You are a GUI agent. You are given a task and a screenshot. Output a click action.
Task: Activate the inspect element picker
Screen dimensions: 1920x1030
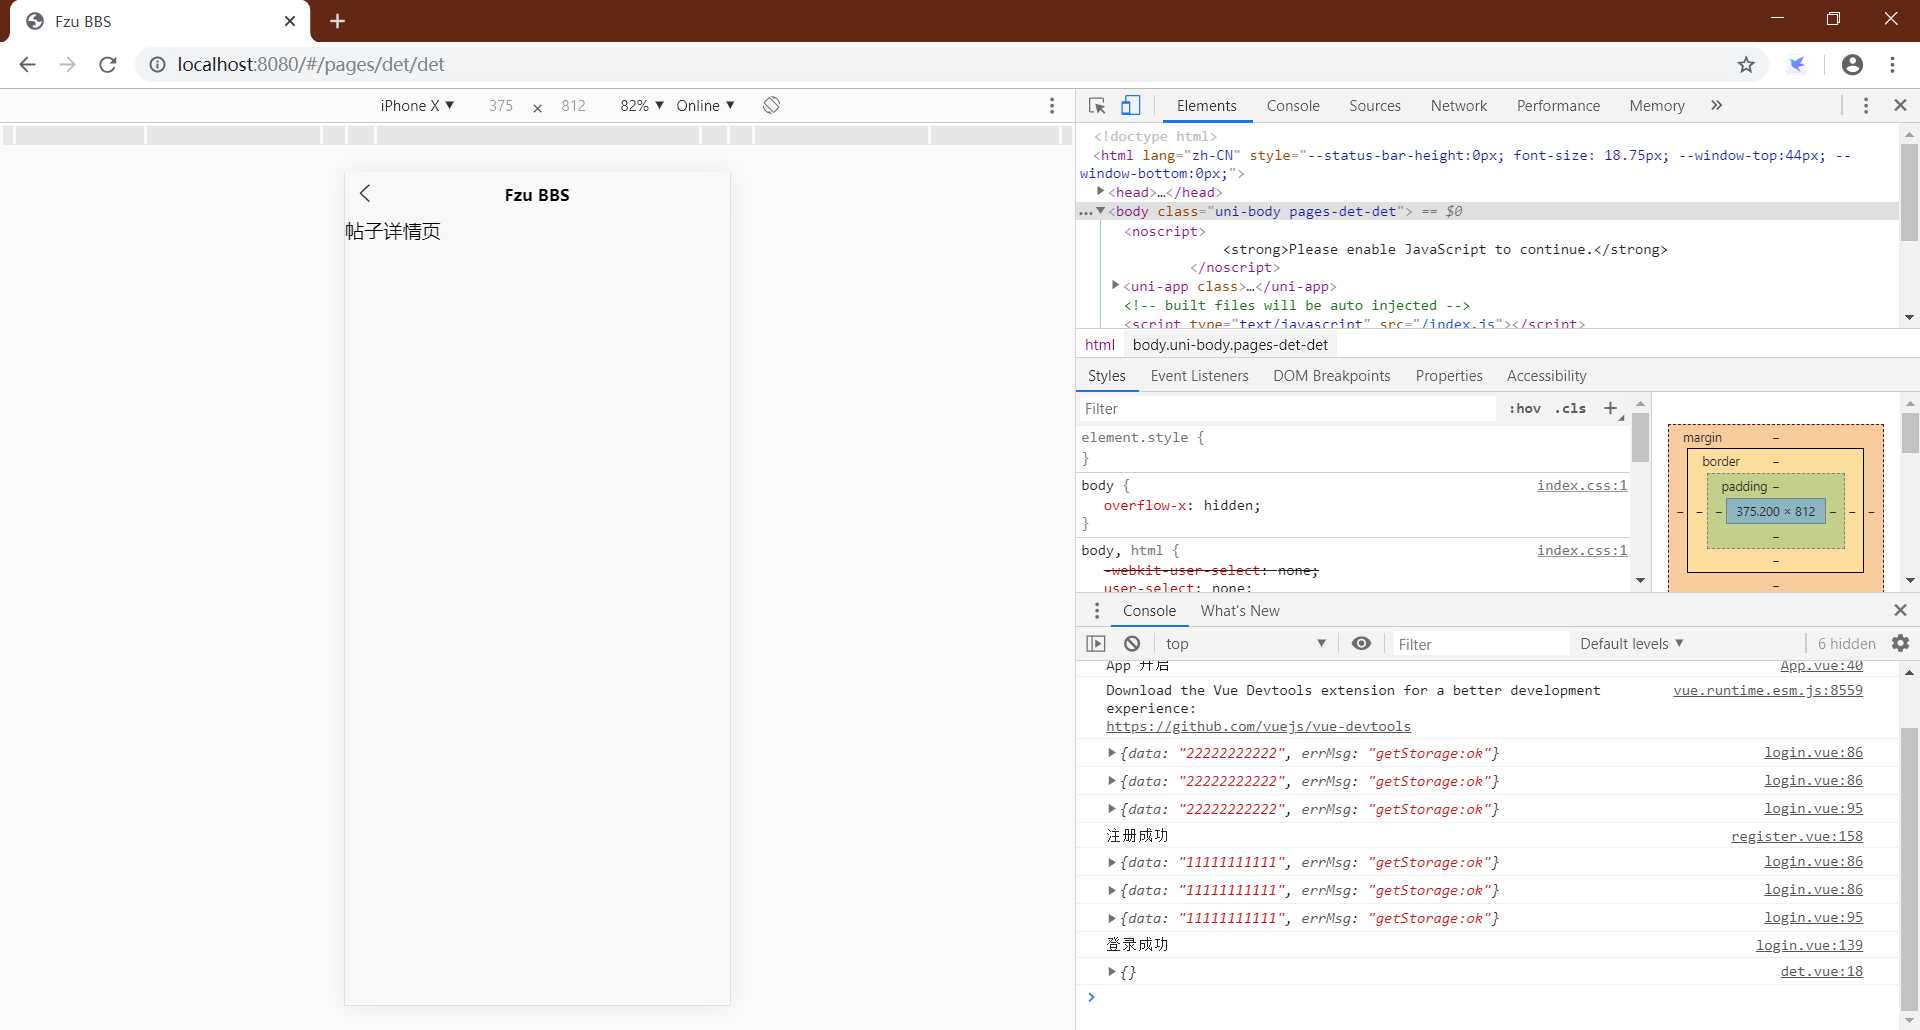pyautogui.click(x=1097, y=105)
